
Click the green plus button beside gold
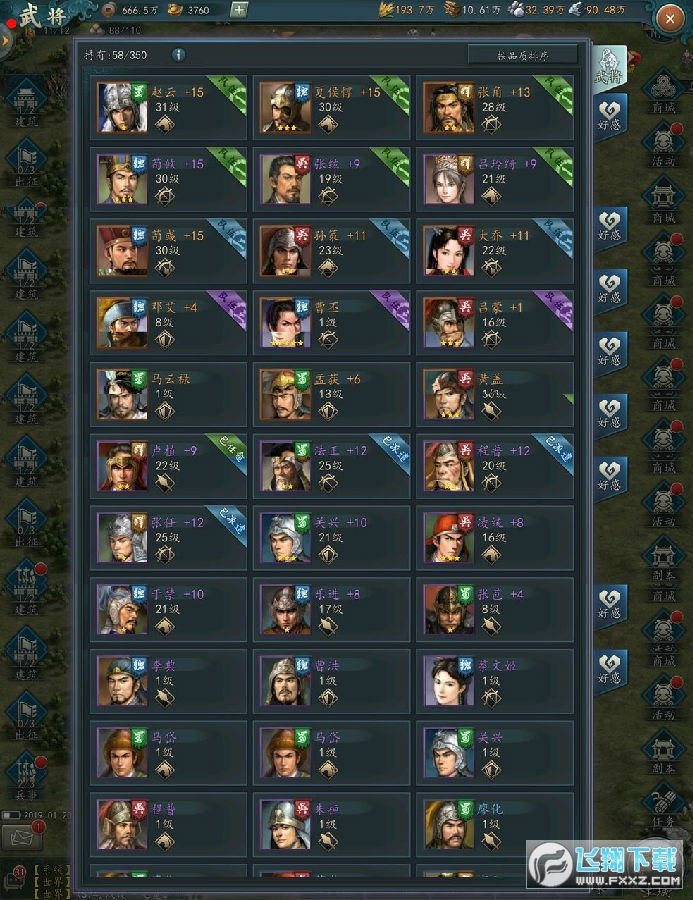pos(239,10)
